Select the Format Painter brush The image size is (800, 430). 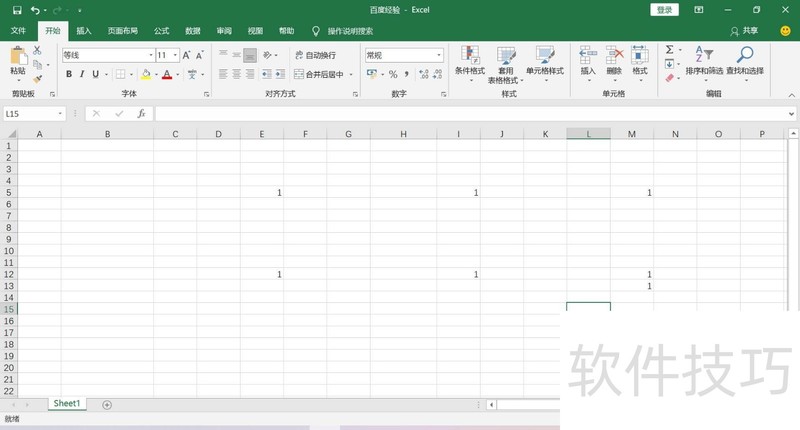38,78
